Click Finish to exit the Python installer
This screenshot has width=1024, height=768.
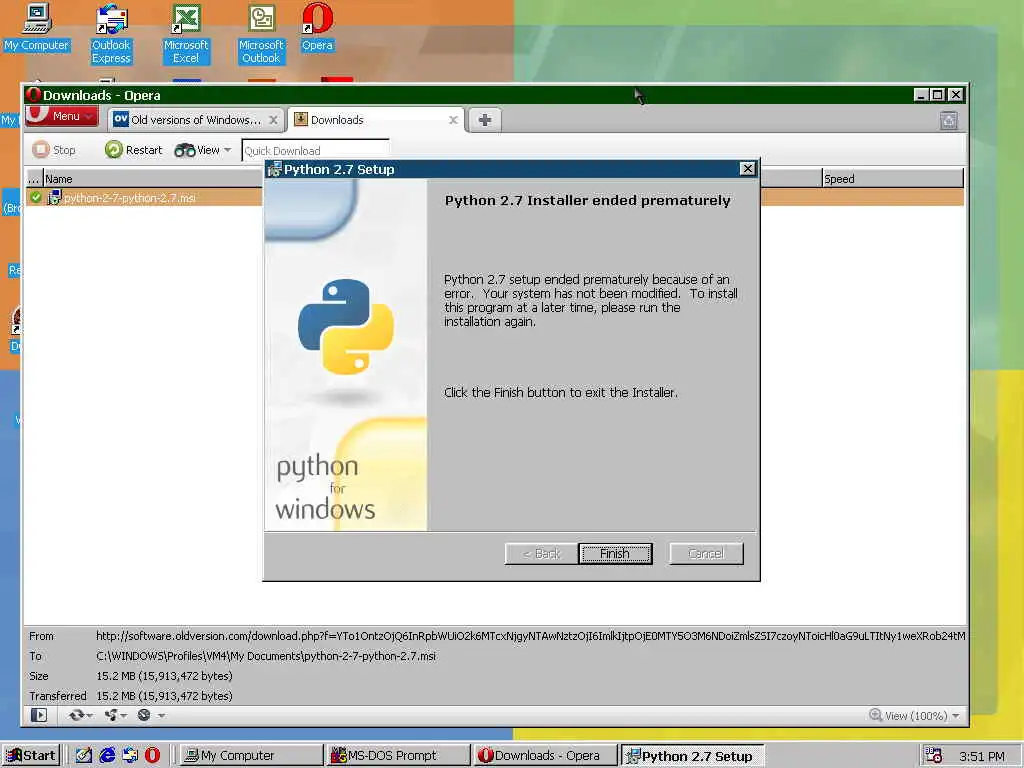pos(615,554)
